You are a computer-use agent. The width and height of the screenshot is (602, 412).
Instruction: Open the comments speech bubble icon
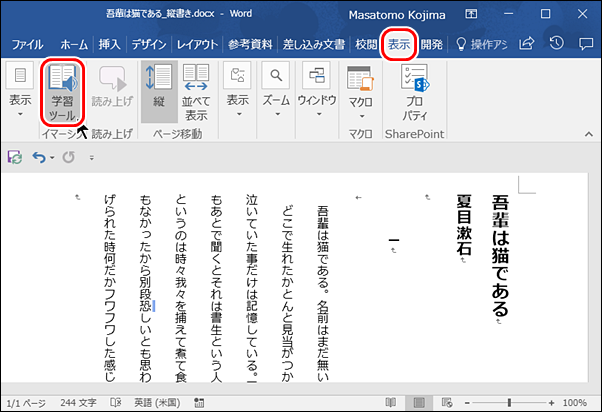coord(586,44)
